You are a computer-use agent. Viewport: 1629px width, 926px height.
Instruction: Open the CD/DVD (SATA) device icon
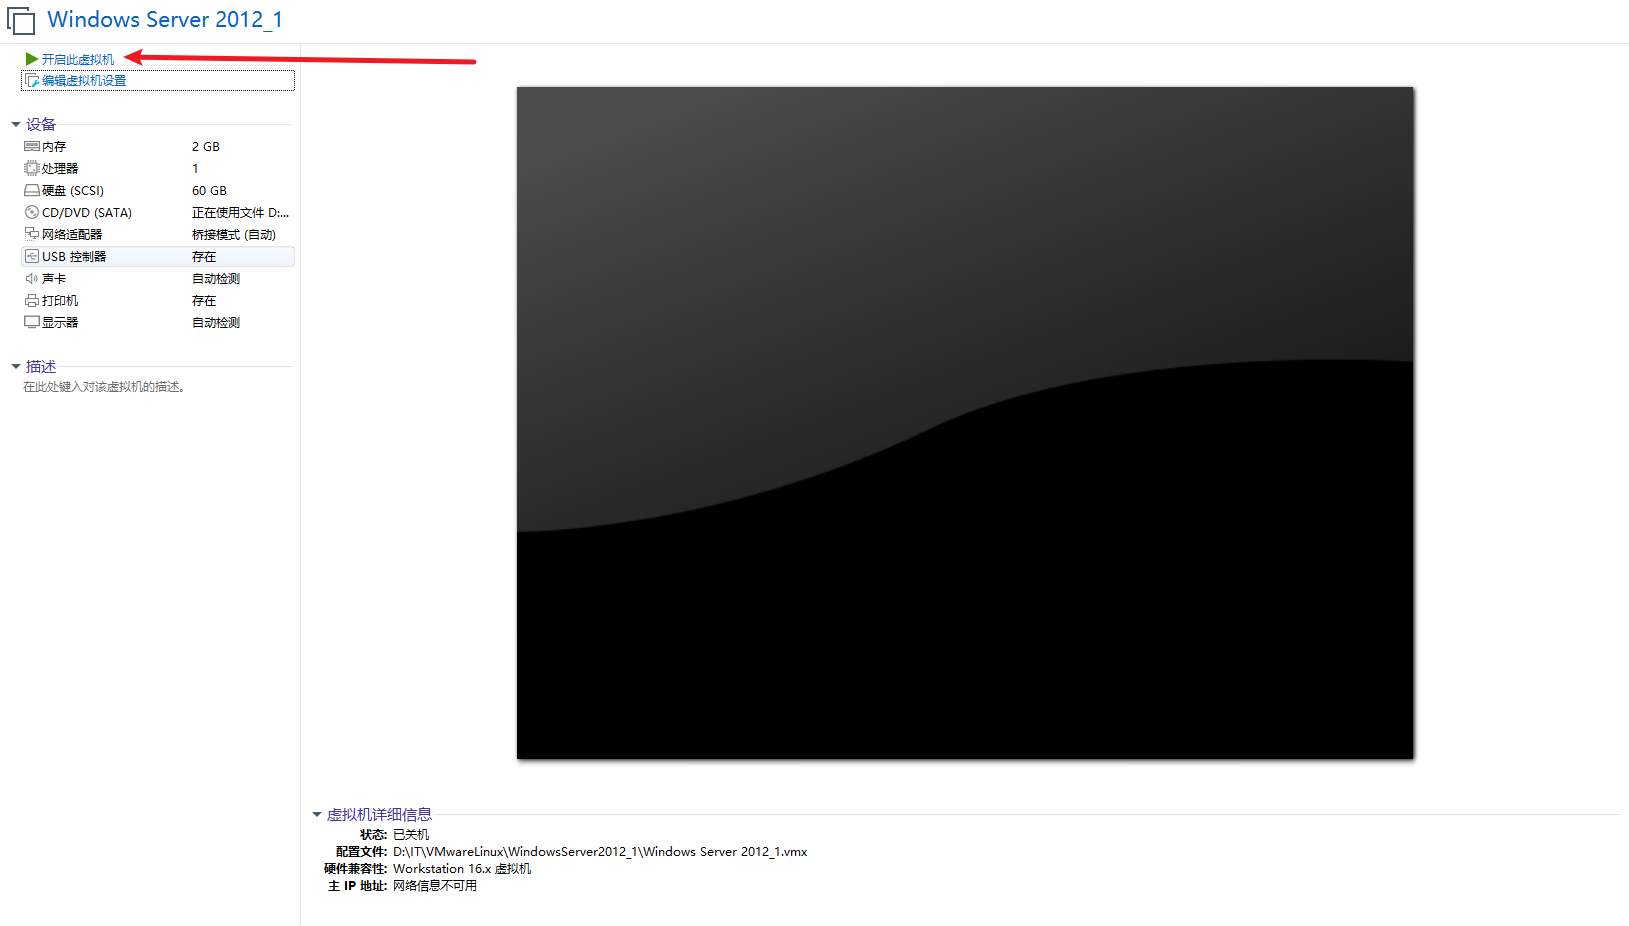point(31,212)
